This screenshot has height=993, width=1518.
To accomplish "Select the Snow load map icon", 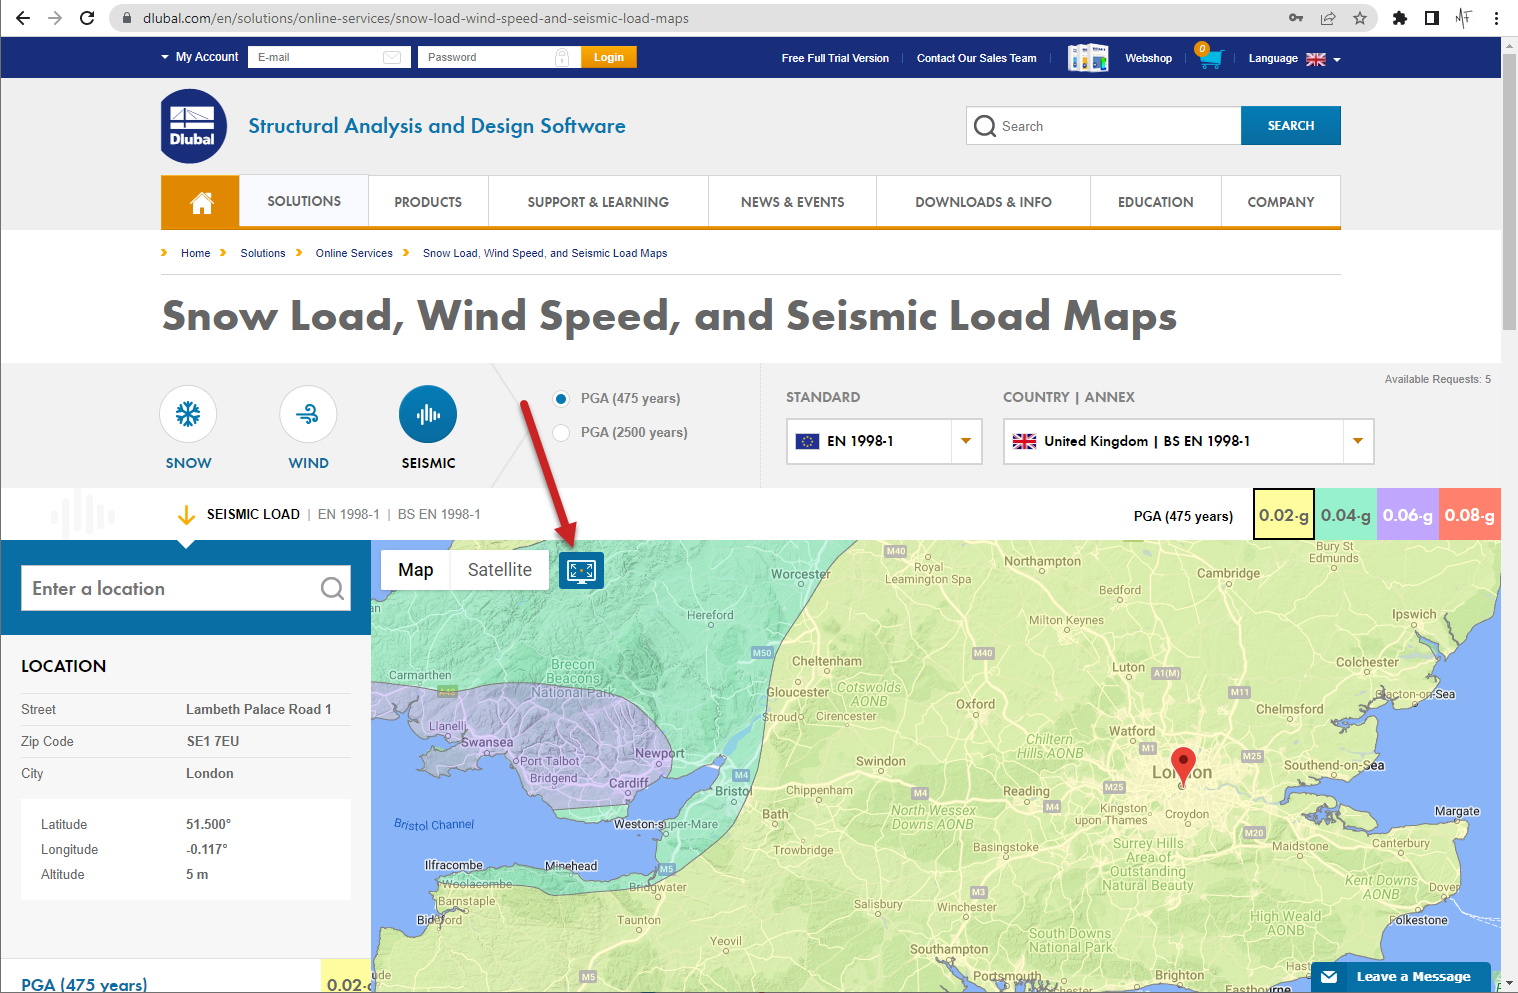I will tap(188, 414).
